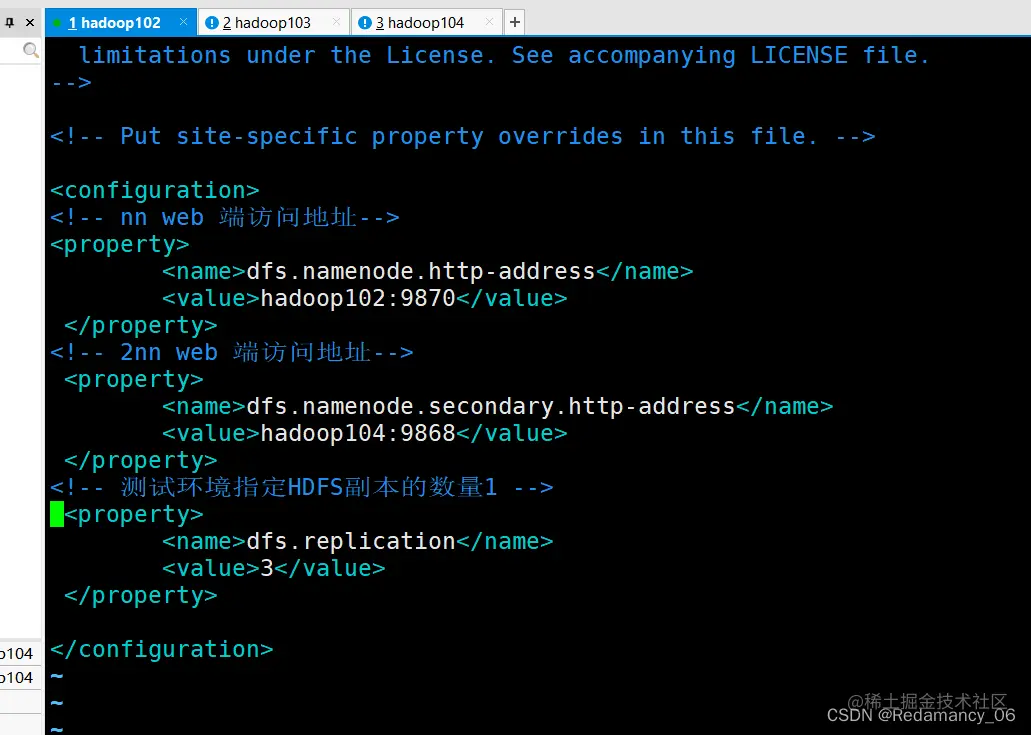Click the green cursor block before <property>
This screenshot has height=735, width=1031.
[57, 514]
